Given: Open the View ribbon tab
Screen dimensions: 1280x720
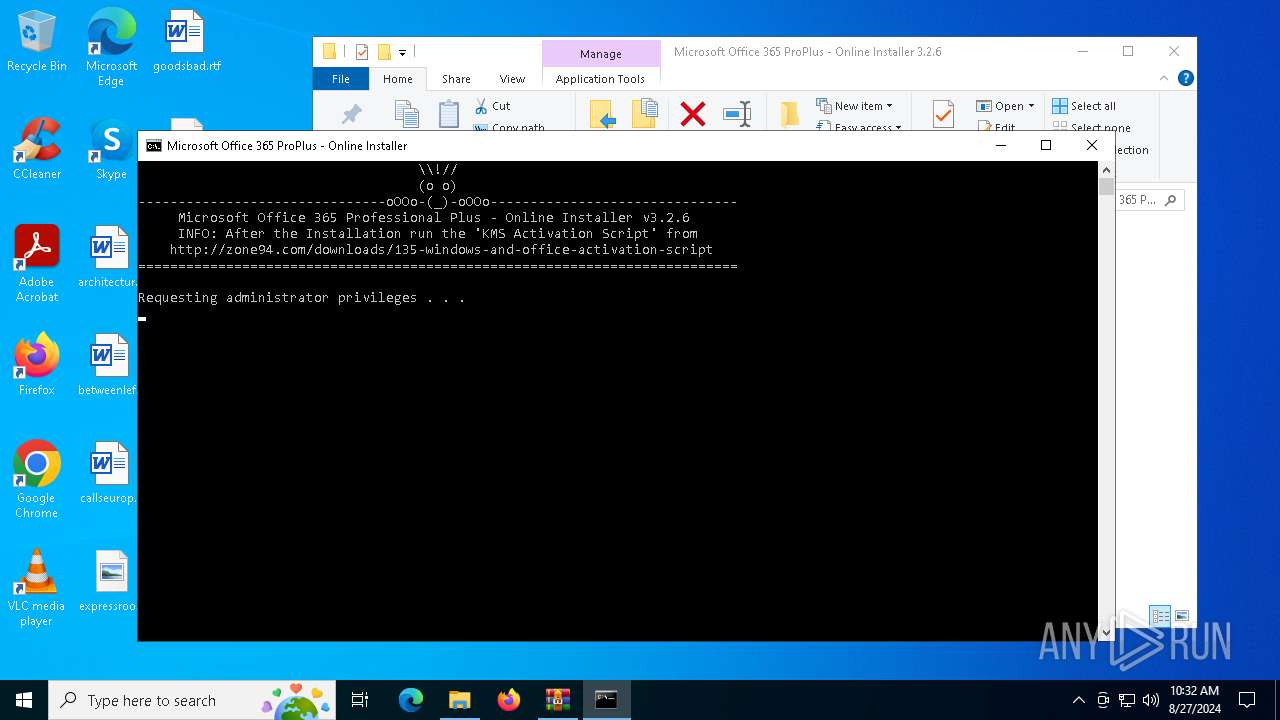Looking at the screenshot, I should tap(512, 79).
